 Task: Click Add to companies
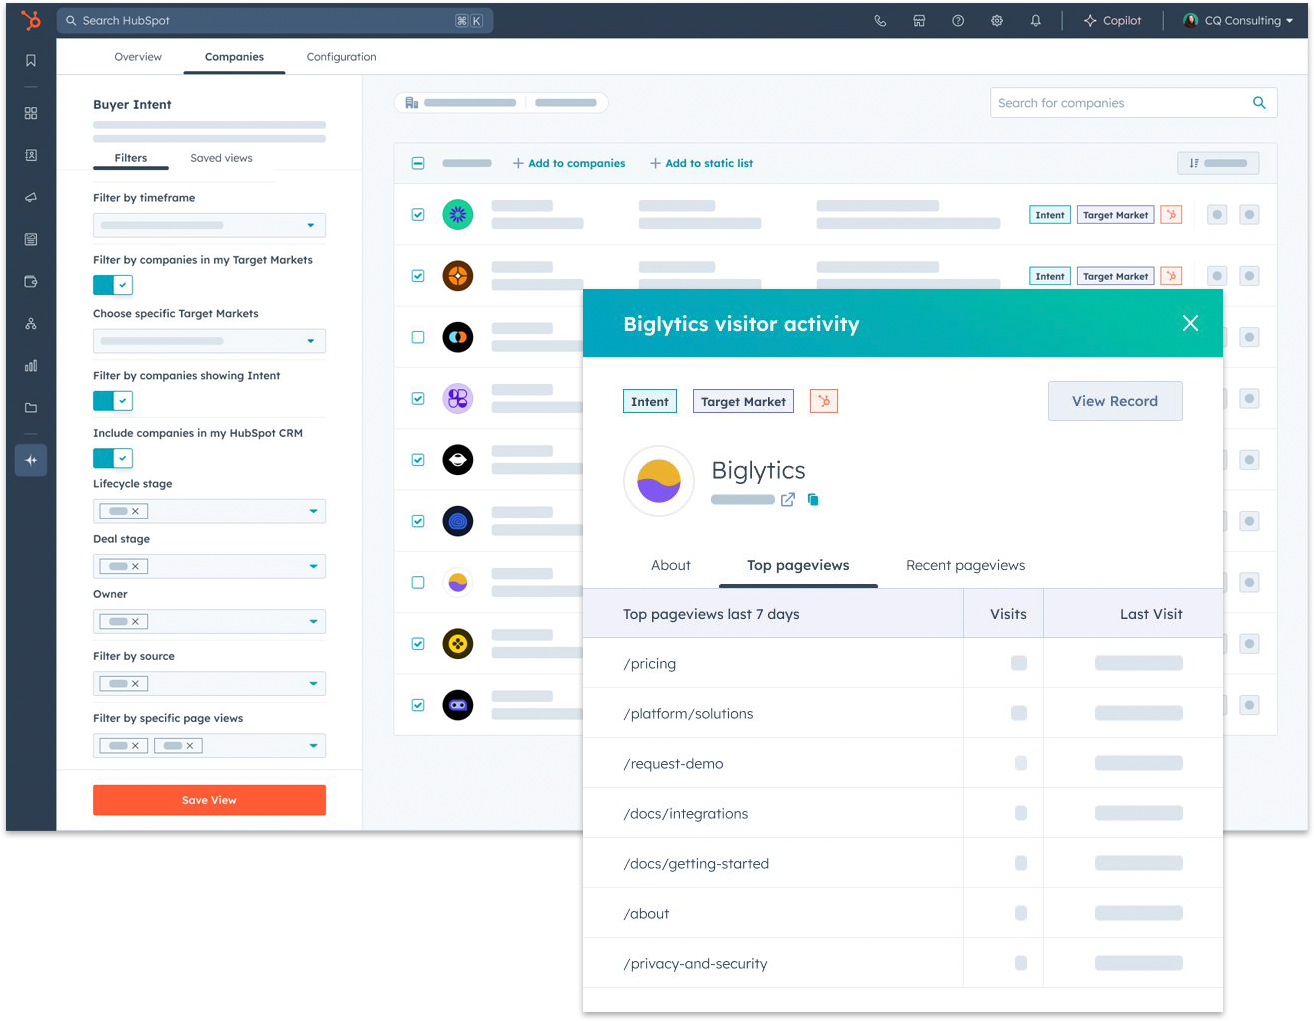coord(569,163)
